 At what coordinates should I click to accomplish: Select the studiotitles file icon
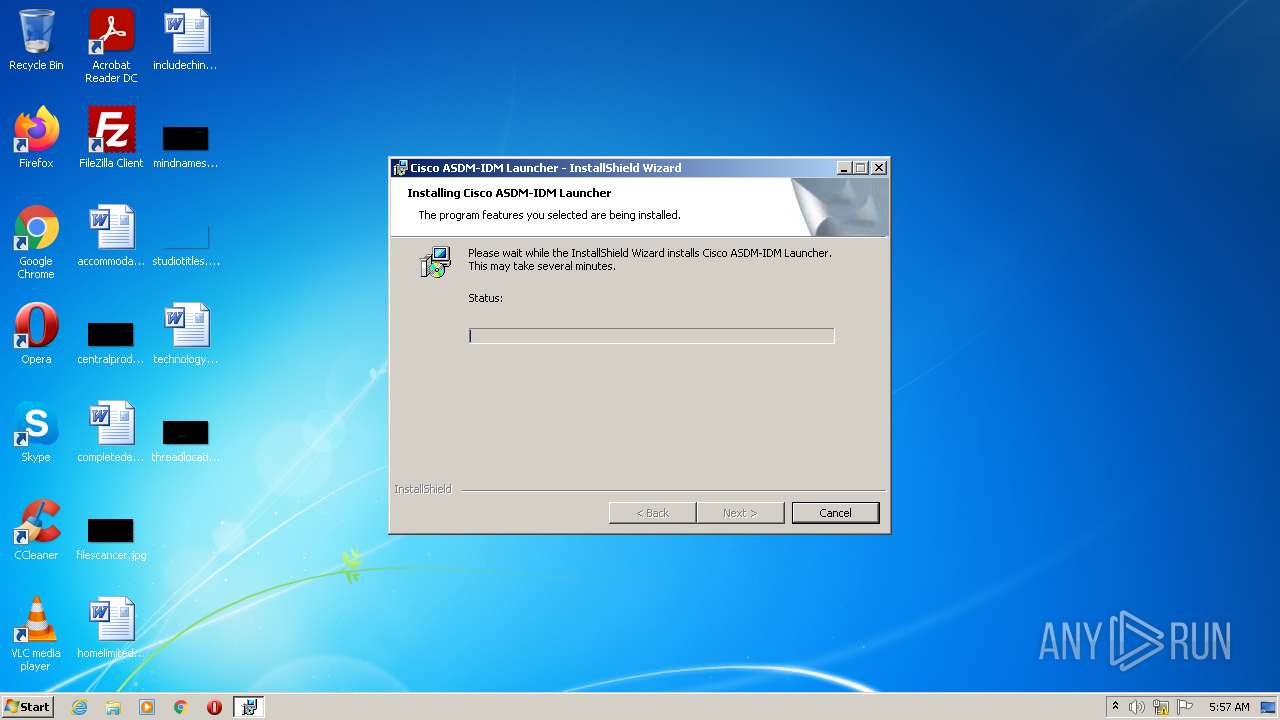pos(186,245)
